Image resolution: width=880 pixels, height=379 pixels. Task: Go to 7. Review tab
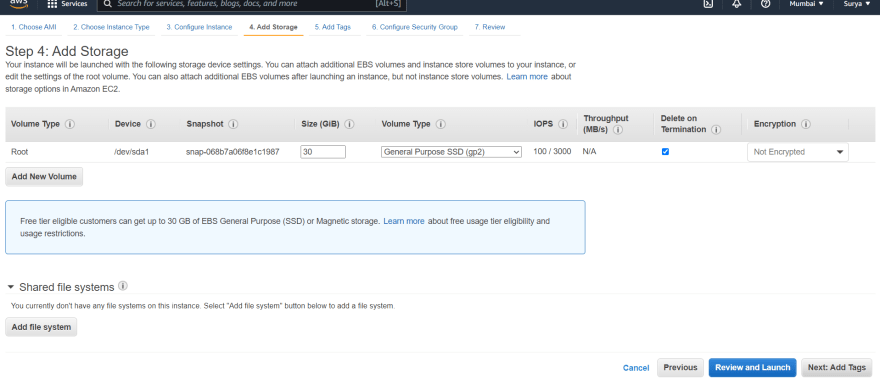[x=490, y=27]
